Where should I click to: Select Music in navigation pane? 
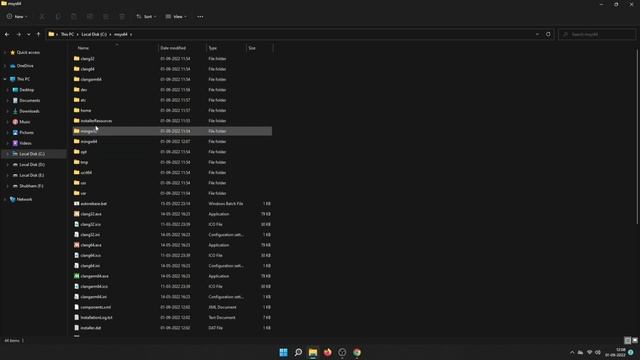(x=24, y=122)
